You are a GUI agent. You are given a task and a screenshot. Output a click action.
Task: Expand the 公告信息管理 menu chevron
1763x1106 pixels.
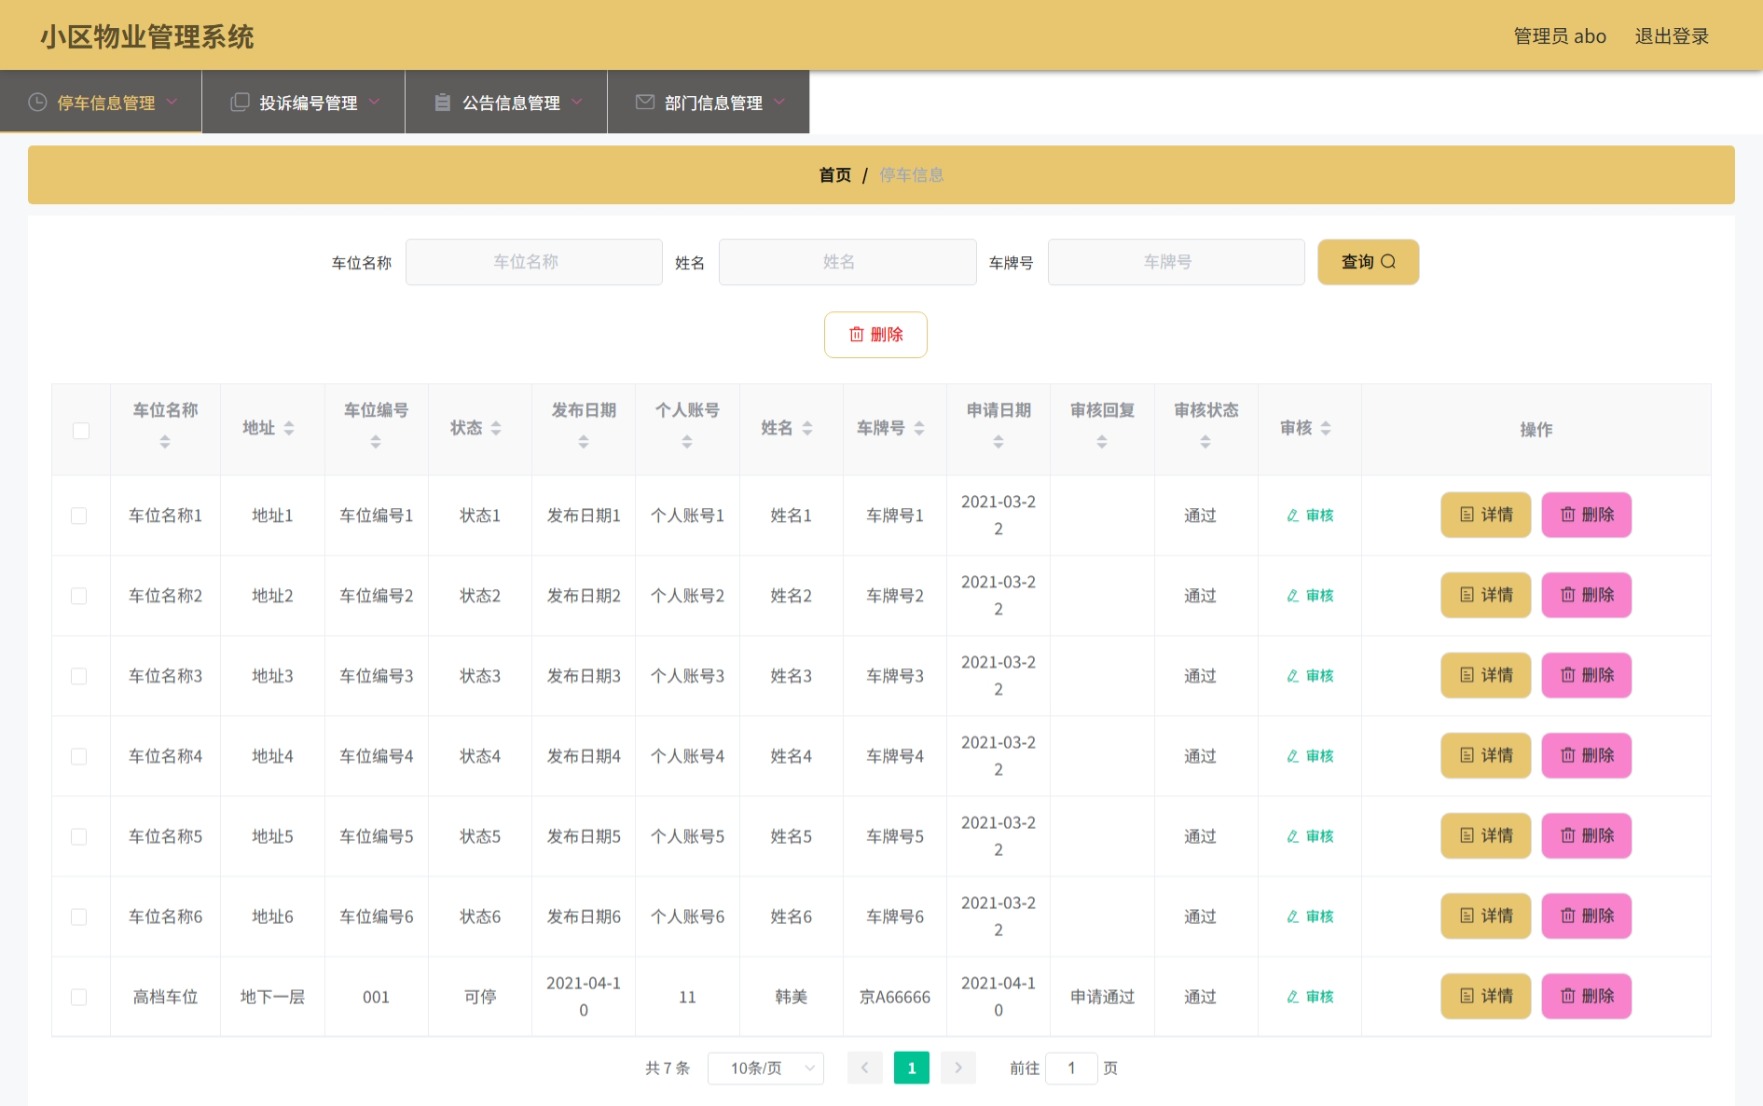coord(577,102)
